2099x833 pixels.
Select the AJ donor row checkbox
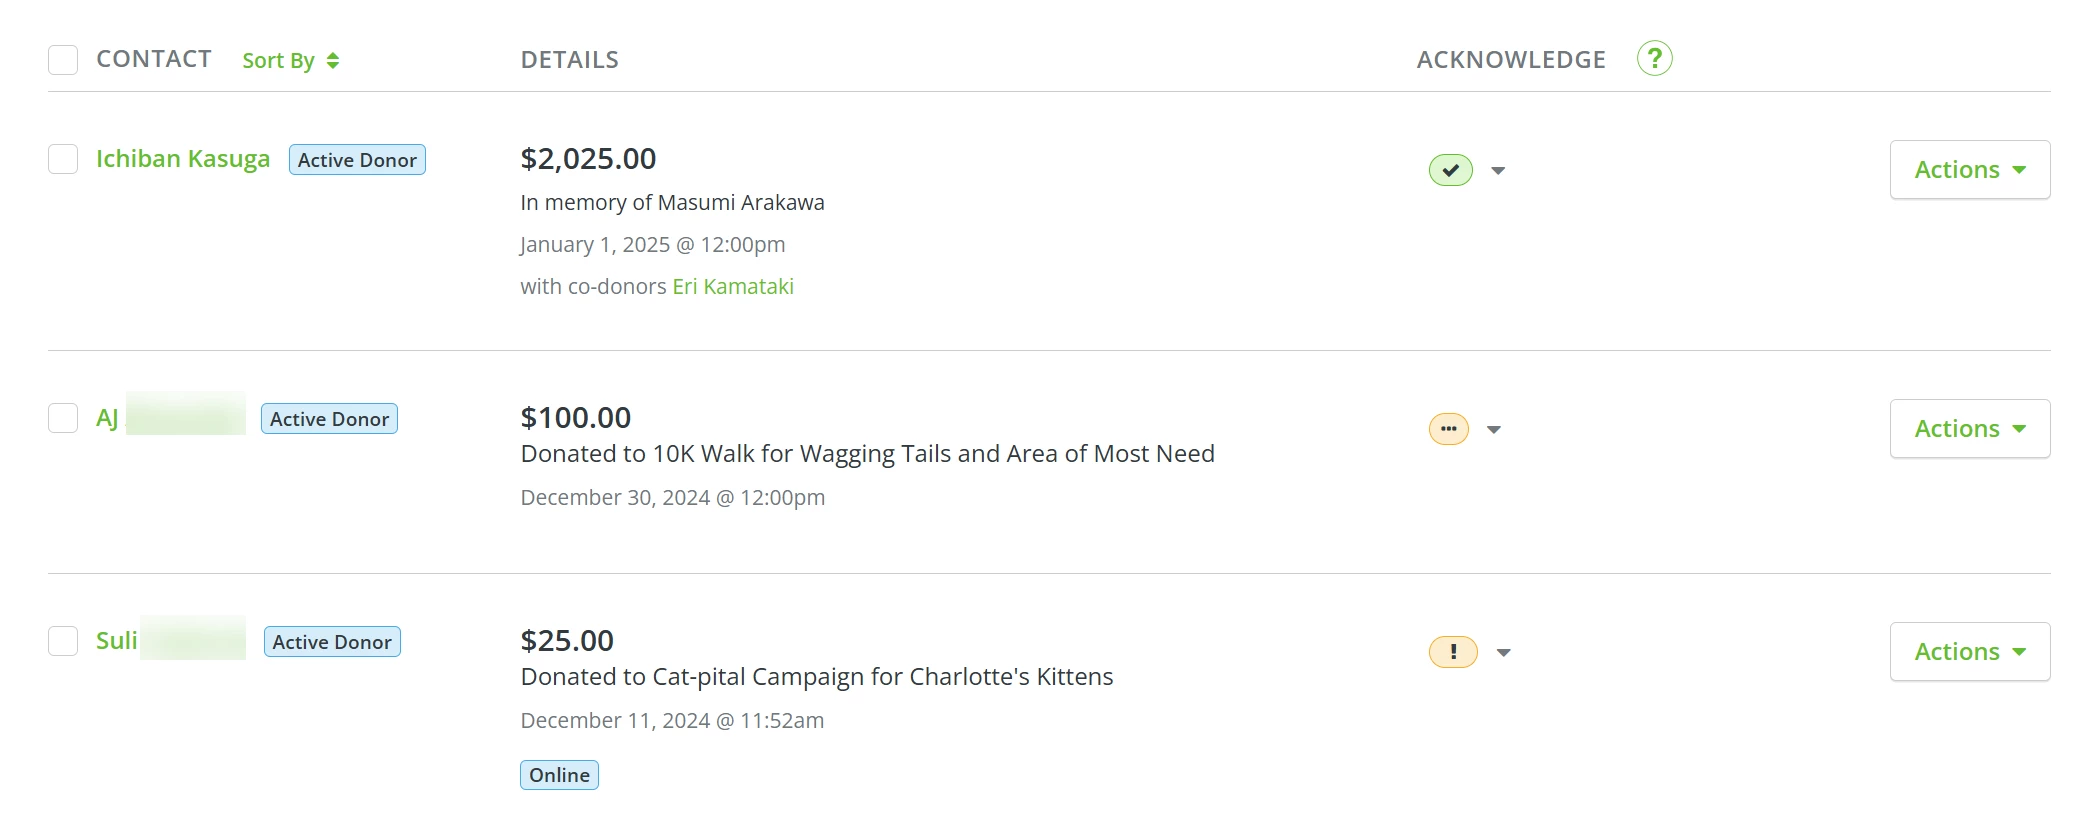coord(63,418)
